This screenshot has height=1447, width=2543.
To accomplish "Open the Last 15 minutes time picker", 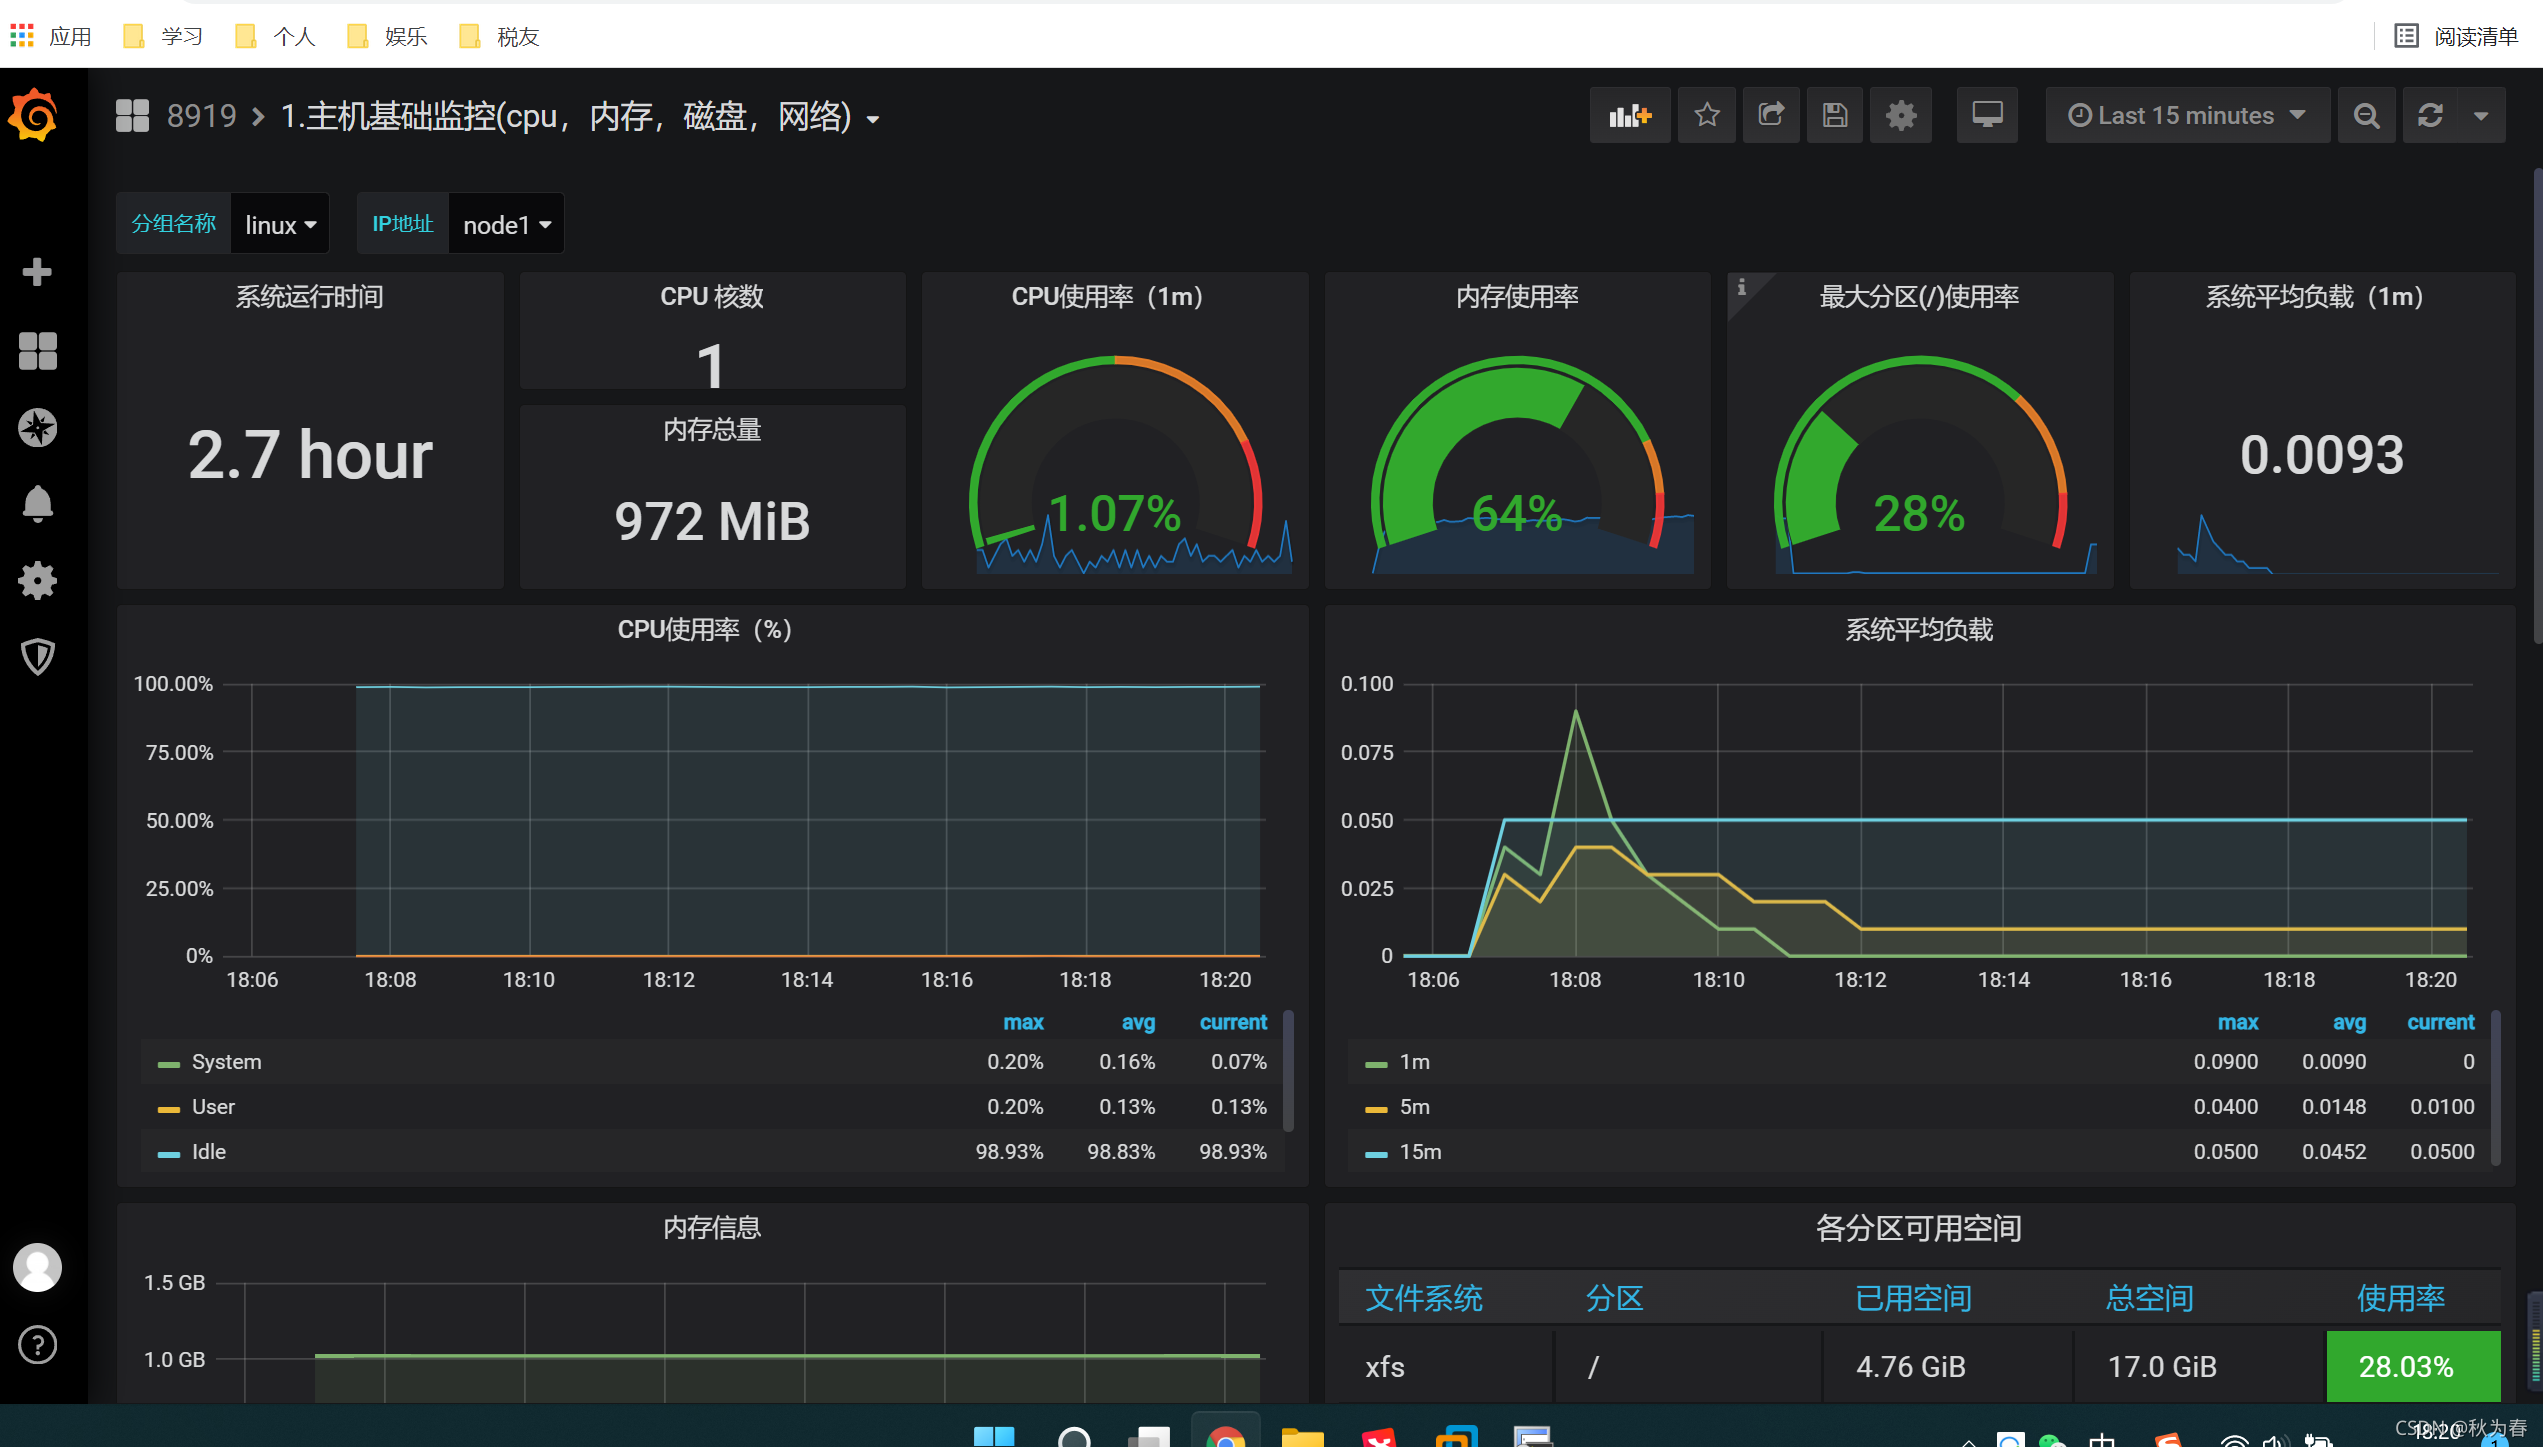I will coord(2186,116).
